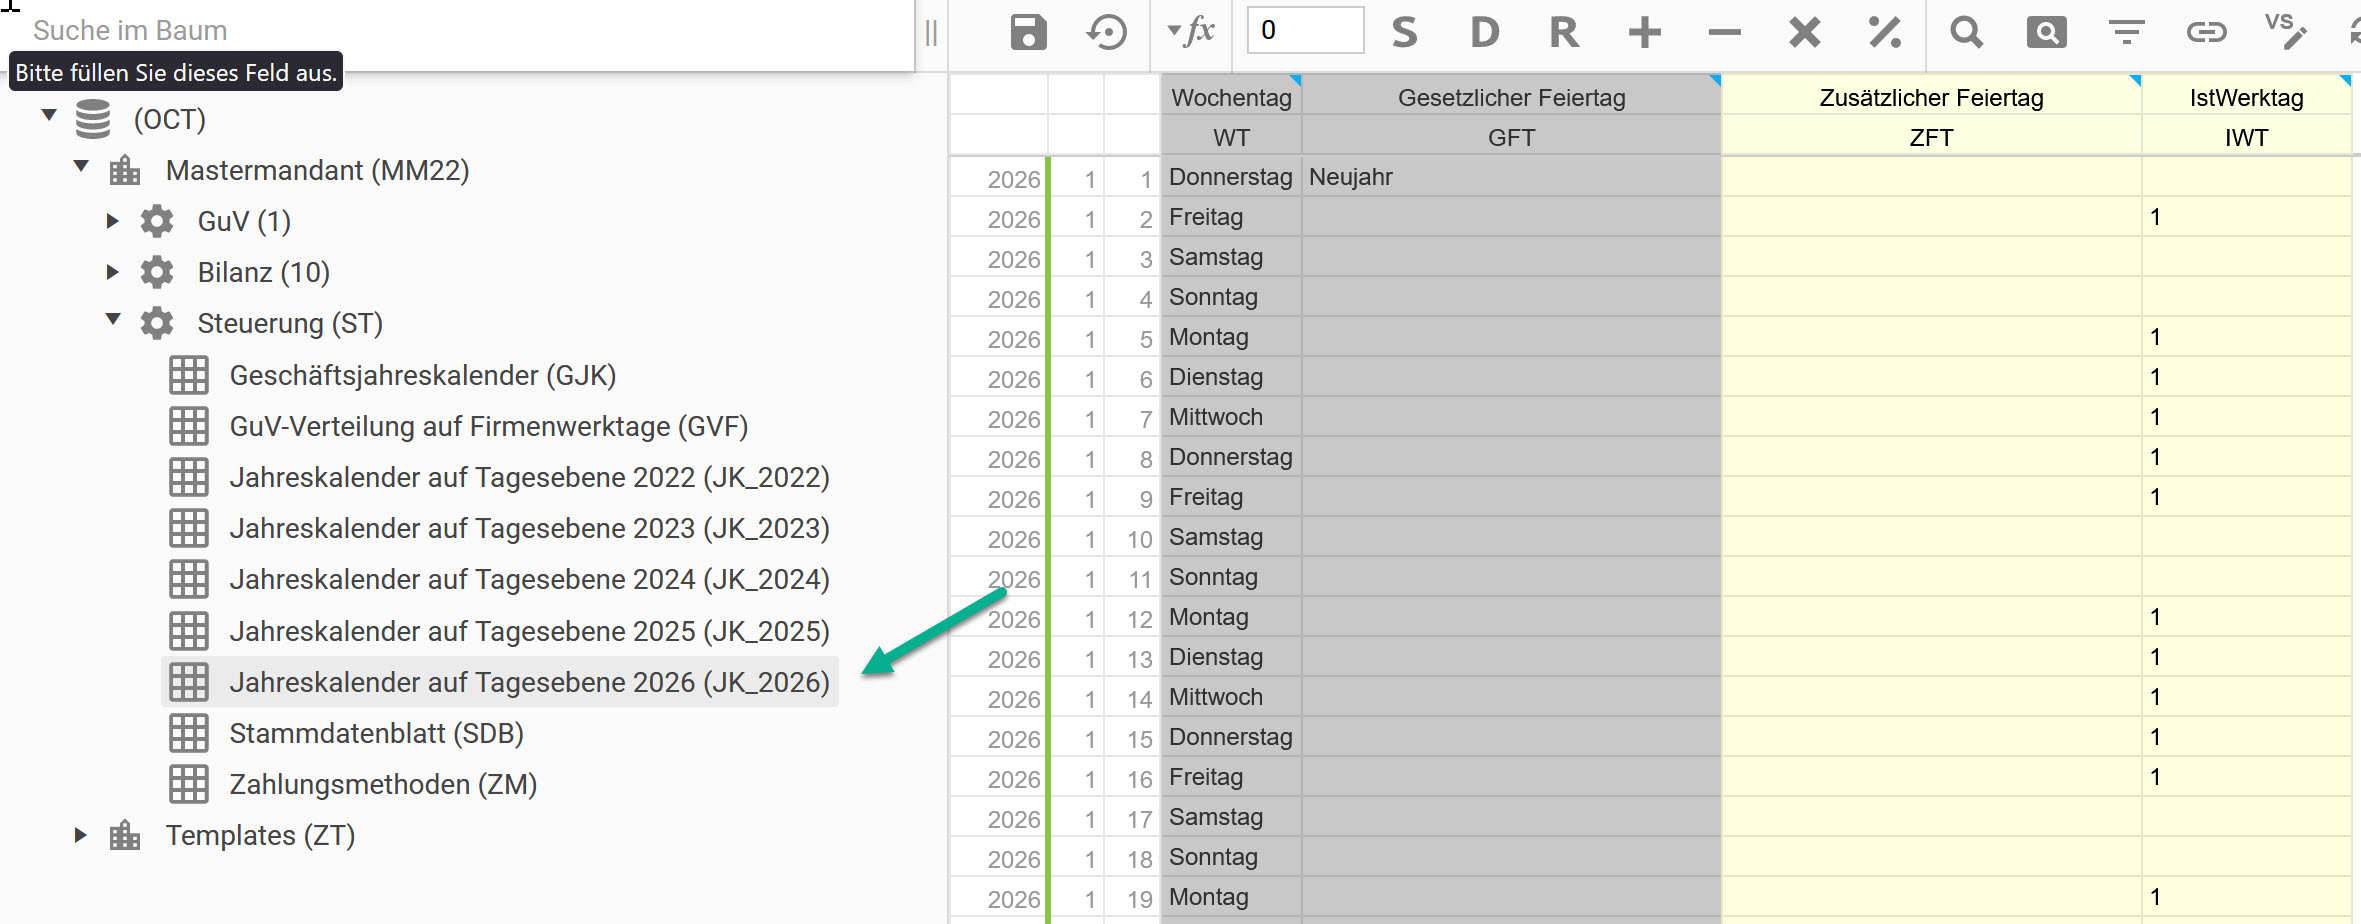Click the chain link icon
2361x924 pixels.
click(2206, 32)
